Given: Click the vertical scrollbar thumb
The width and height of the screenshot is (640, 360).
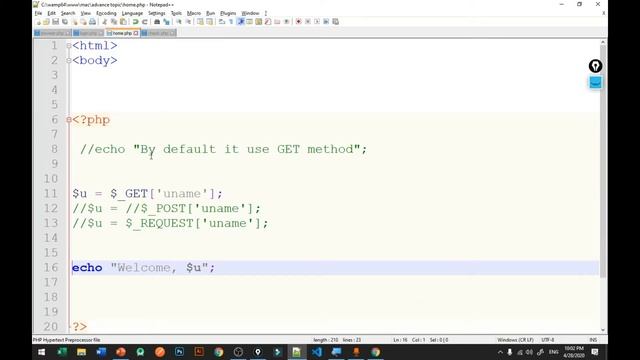Looking at the screenshot, I should [603, 161].
